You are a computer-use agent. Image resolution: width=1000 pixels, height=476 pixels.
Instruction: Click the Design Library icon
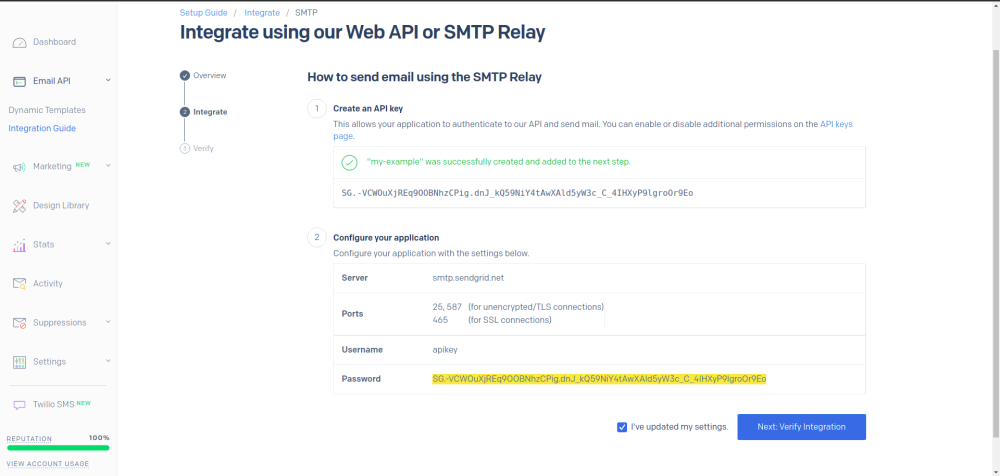click(x=19, y=206)
